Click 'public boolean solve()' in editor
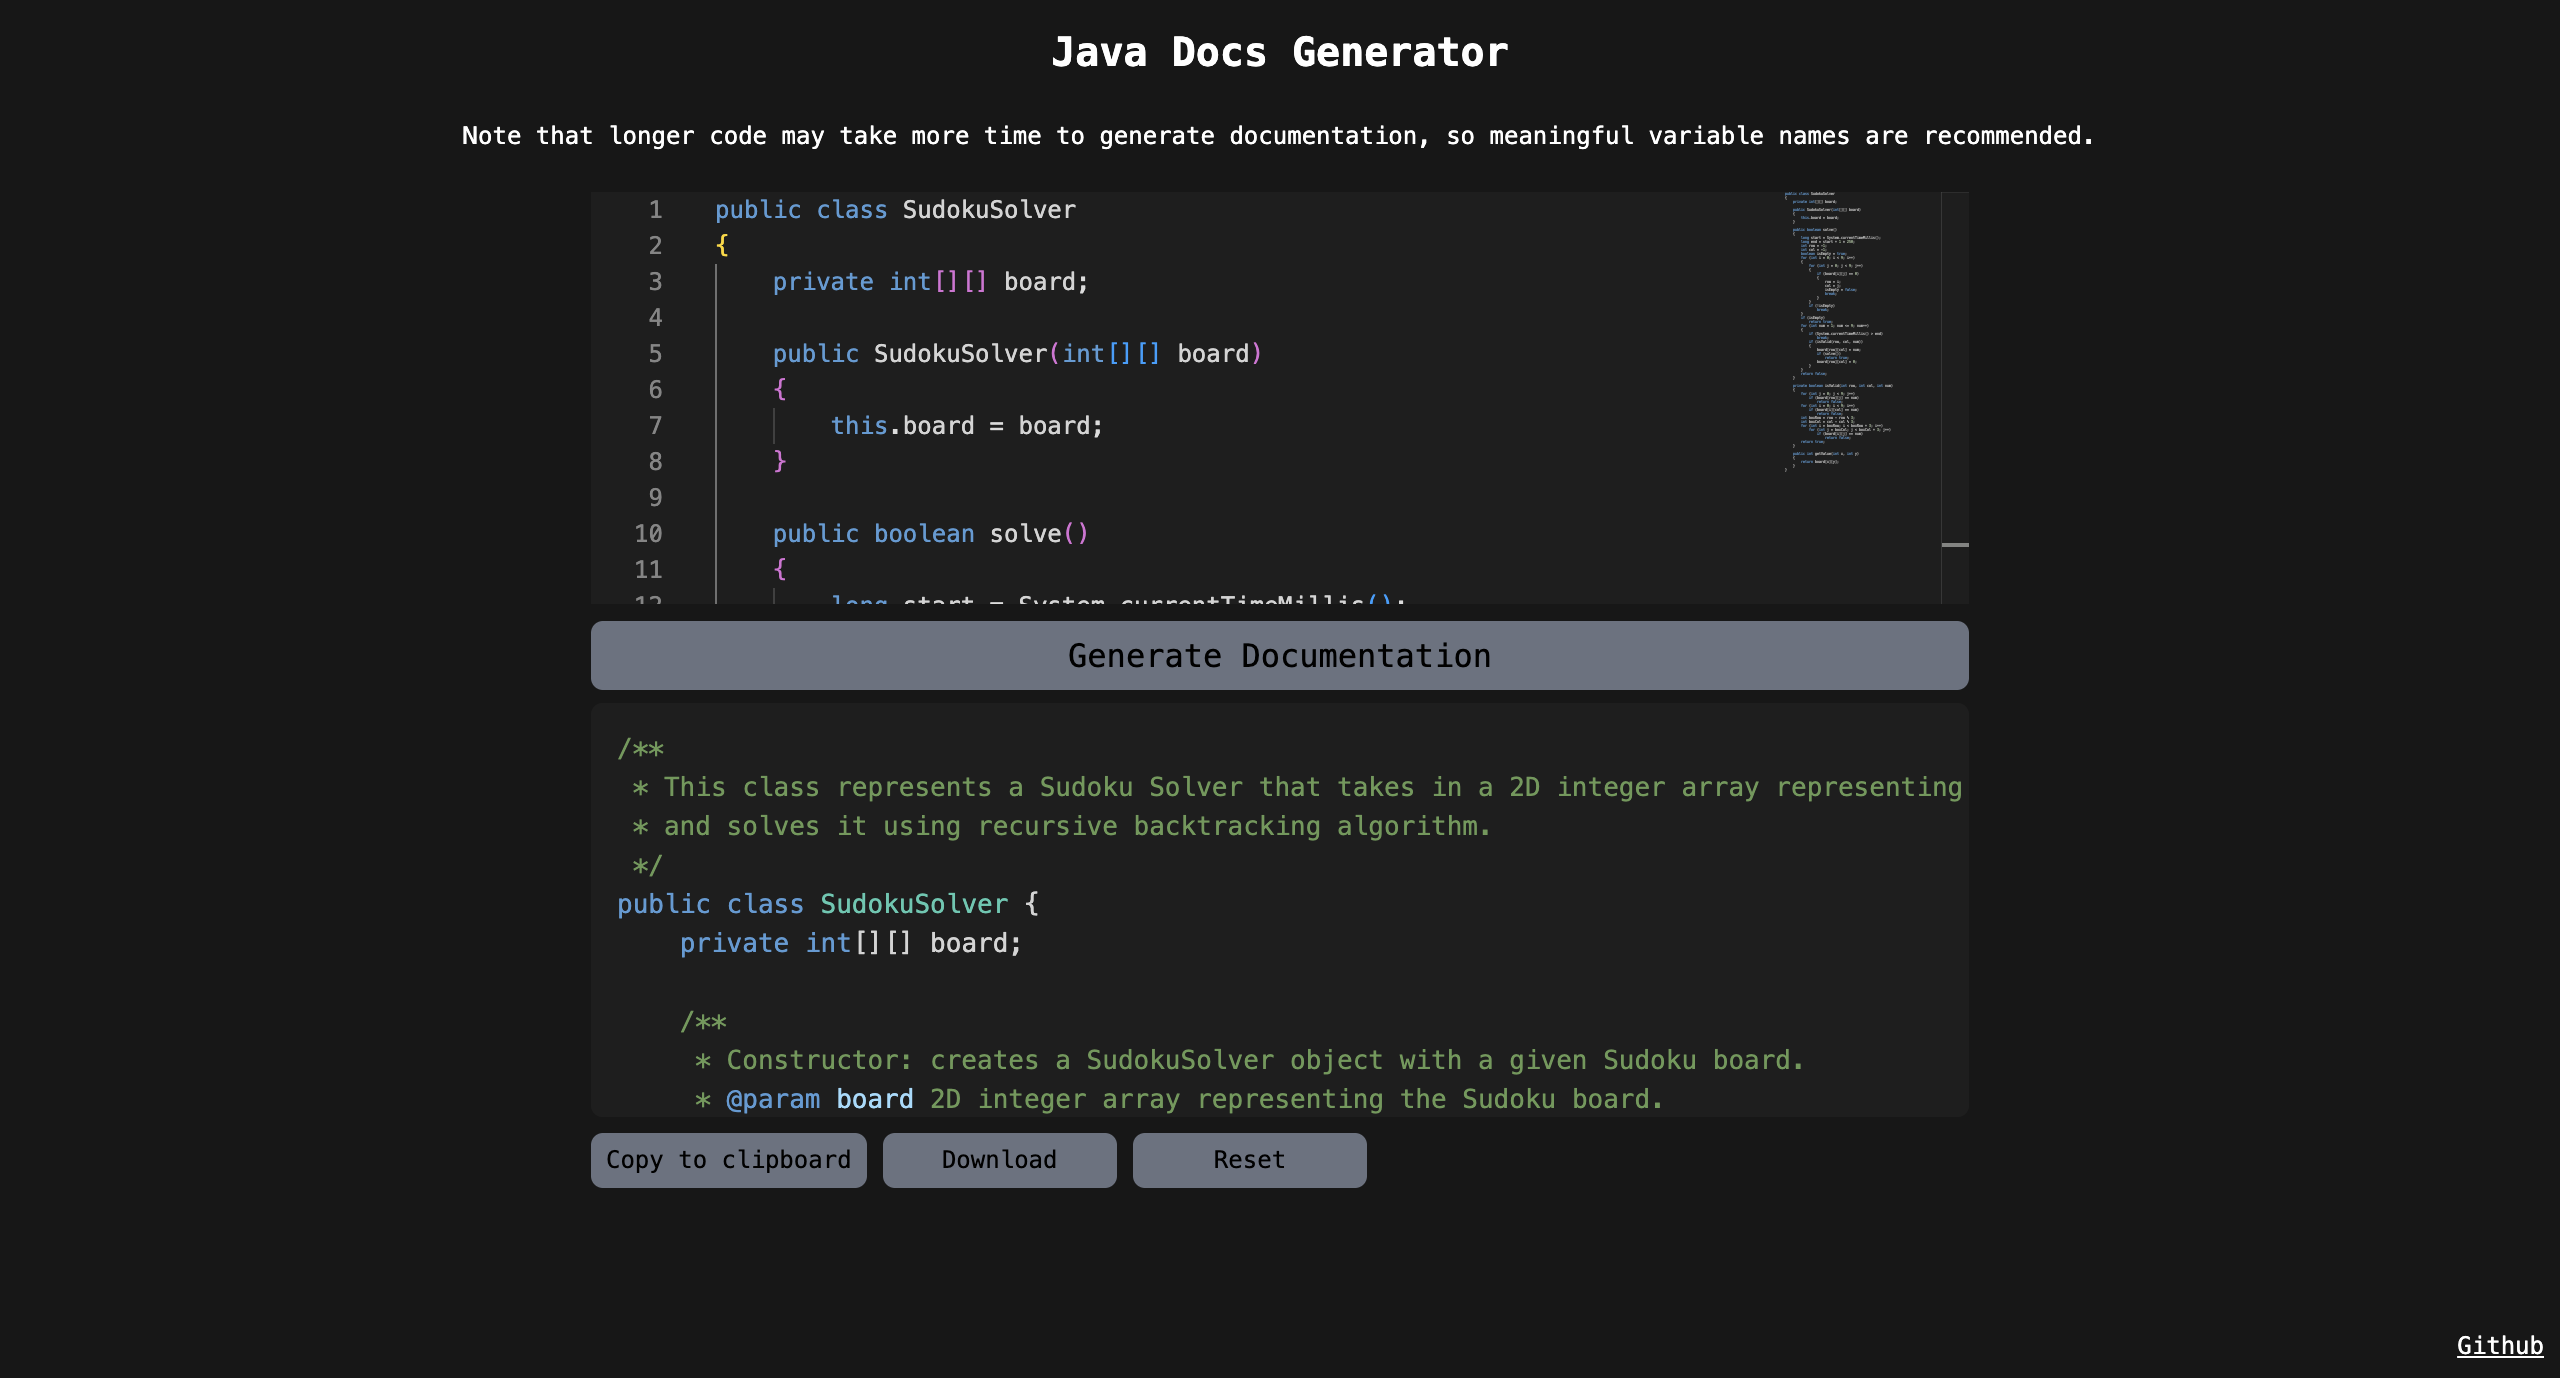Viewport: 2560px width, 1378px height. point(930,534)
